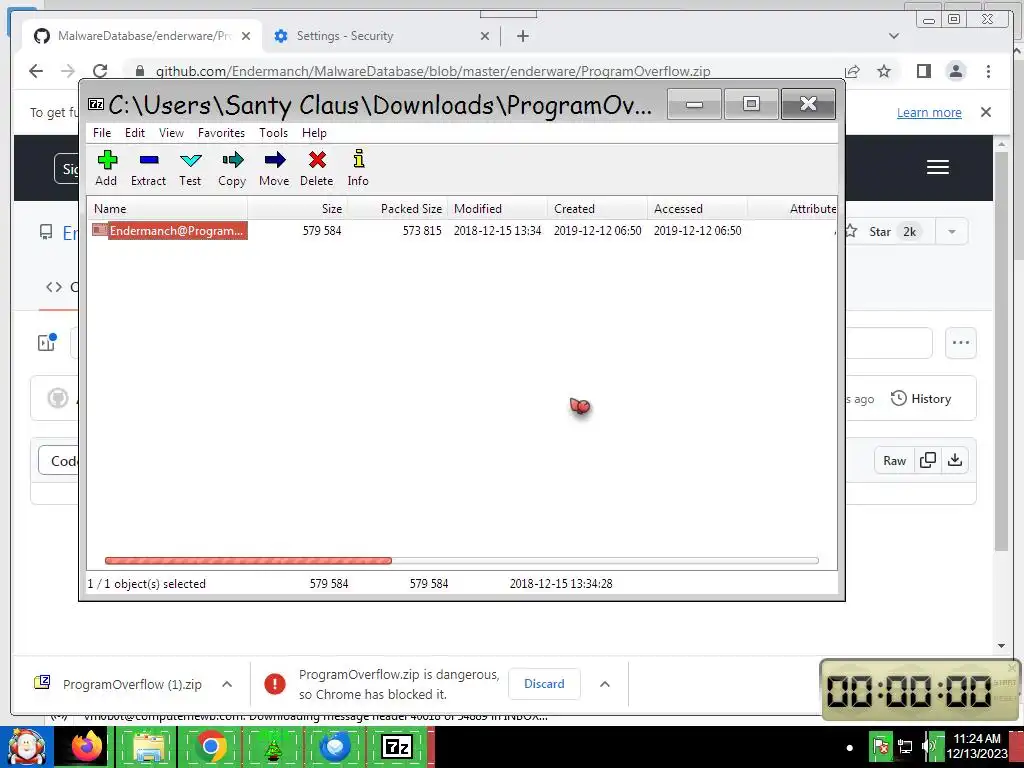Switch to the MalwareDatabase GitHub tab in Chrome
The image size is (1024, 768).
pos(143,36)
